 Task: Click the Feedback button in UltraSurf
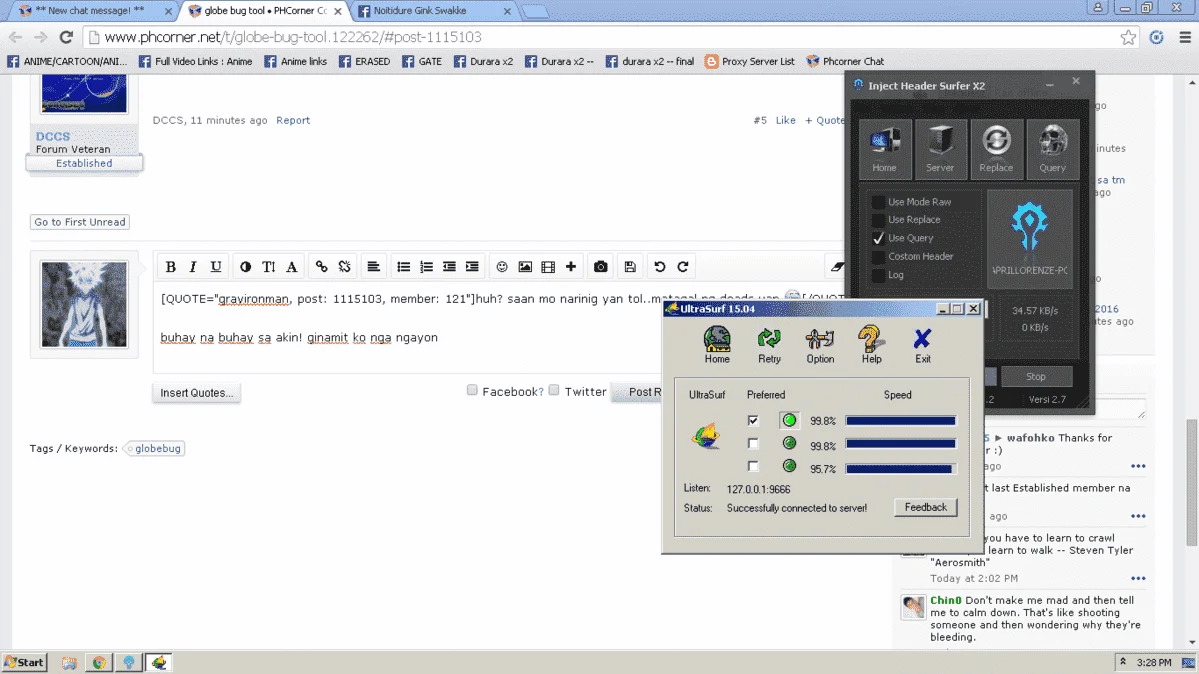coord(925,507)
